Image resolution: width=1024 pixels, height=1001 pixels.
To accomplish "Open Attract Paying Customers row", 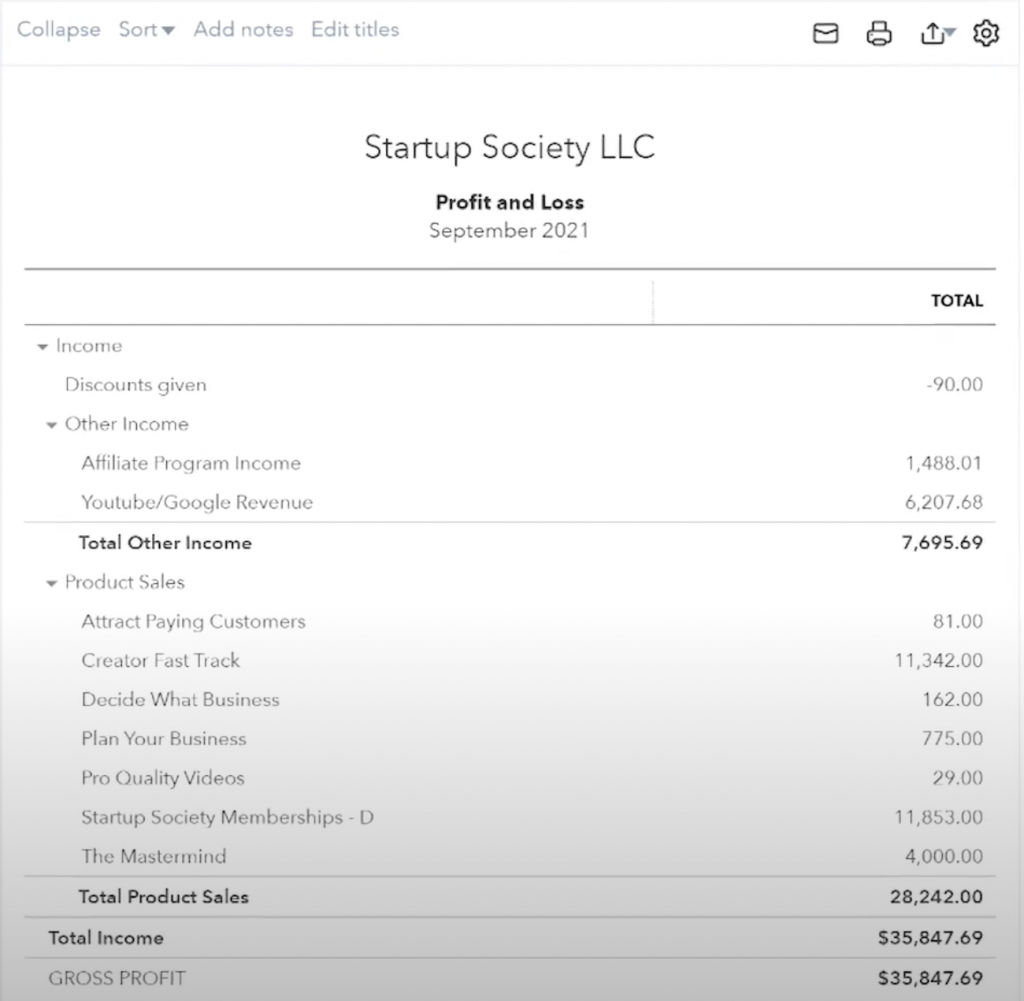I will 193,621.
